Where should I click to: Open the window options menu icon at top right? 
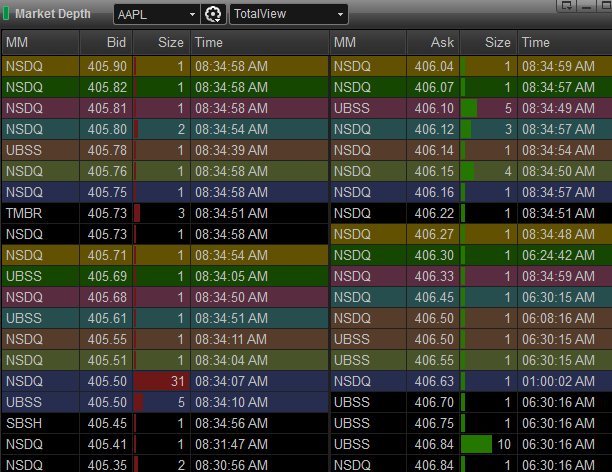566,5
